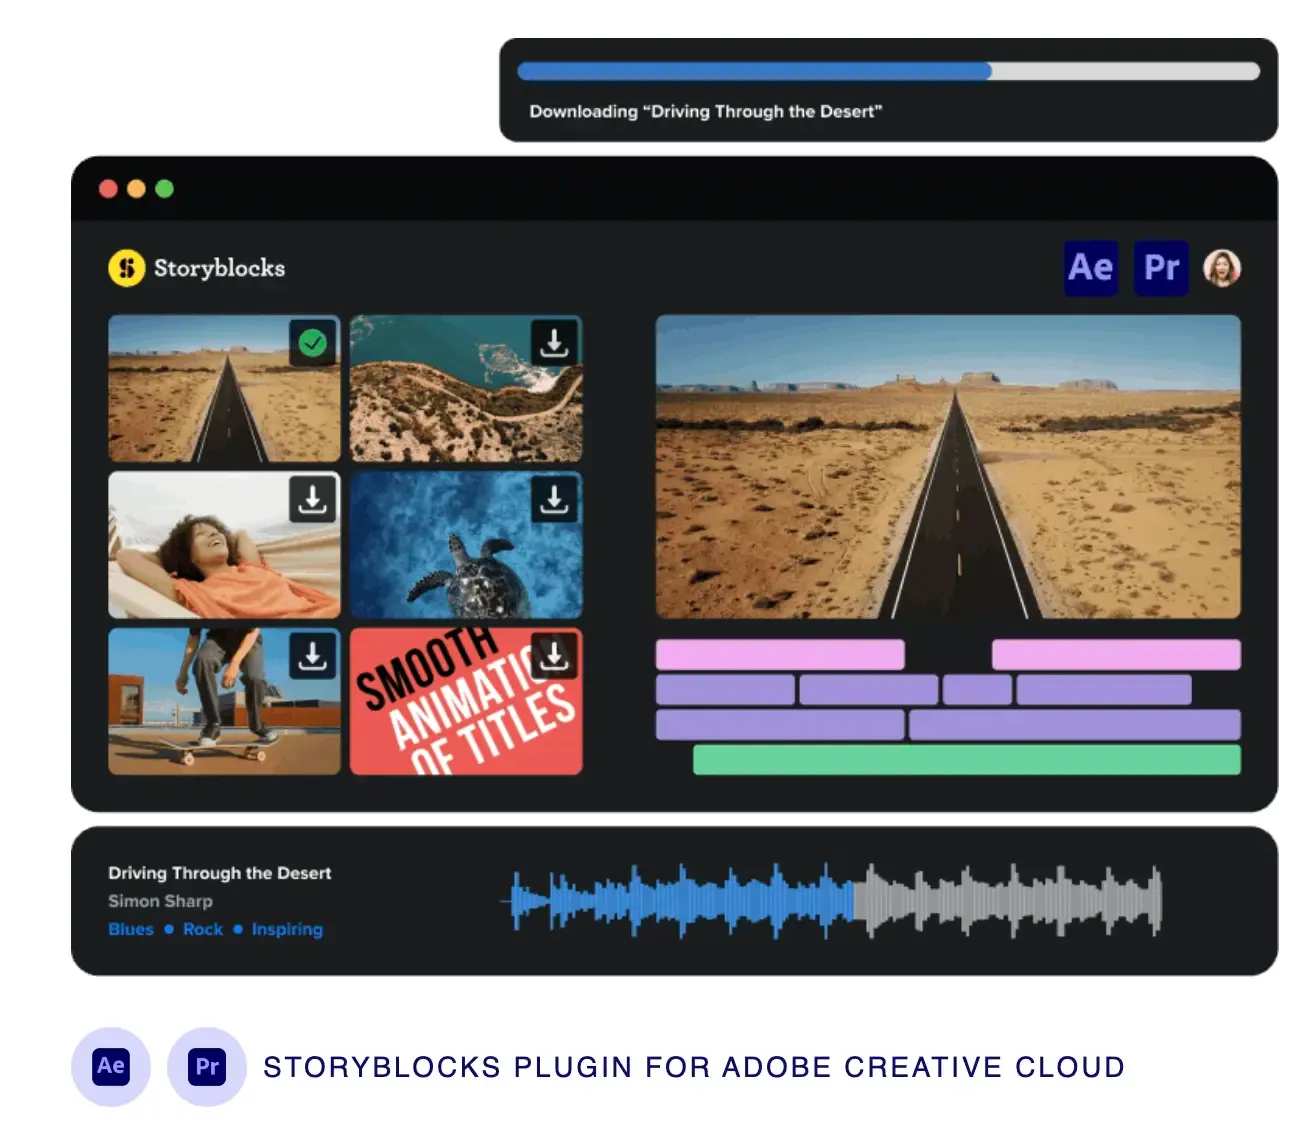Select the woman in hammock thumbnail
The image size is (1296, 1128).
(224, 545)
